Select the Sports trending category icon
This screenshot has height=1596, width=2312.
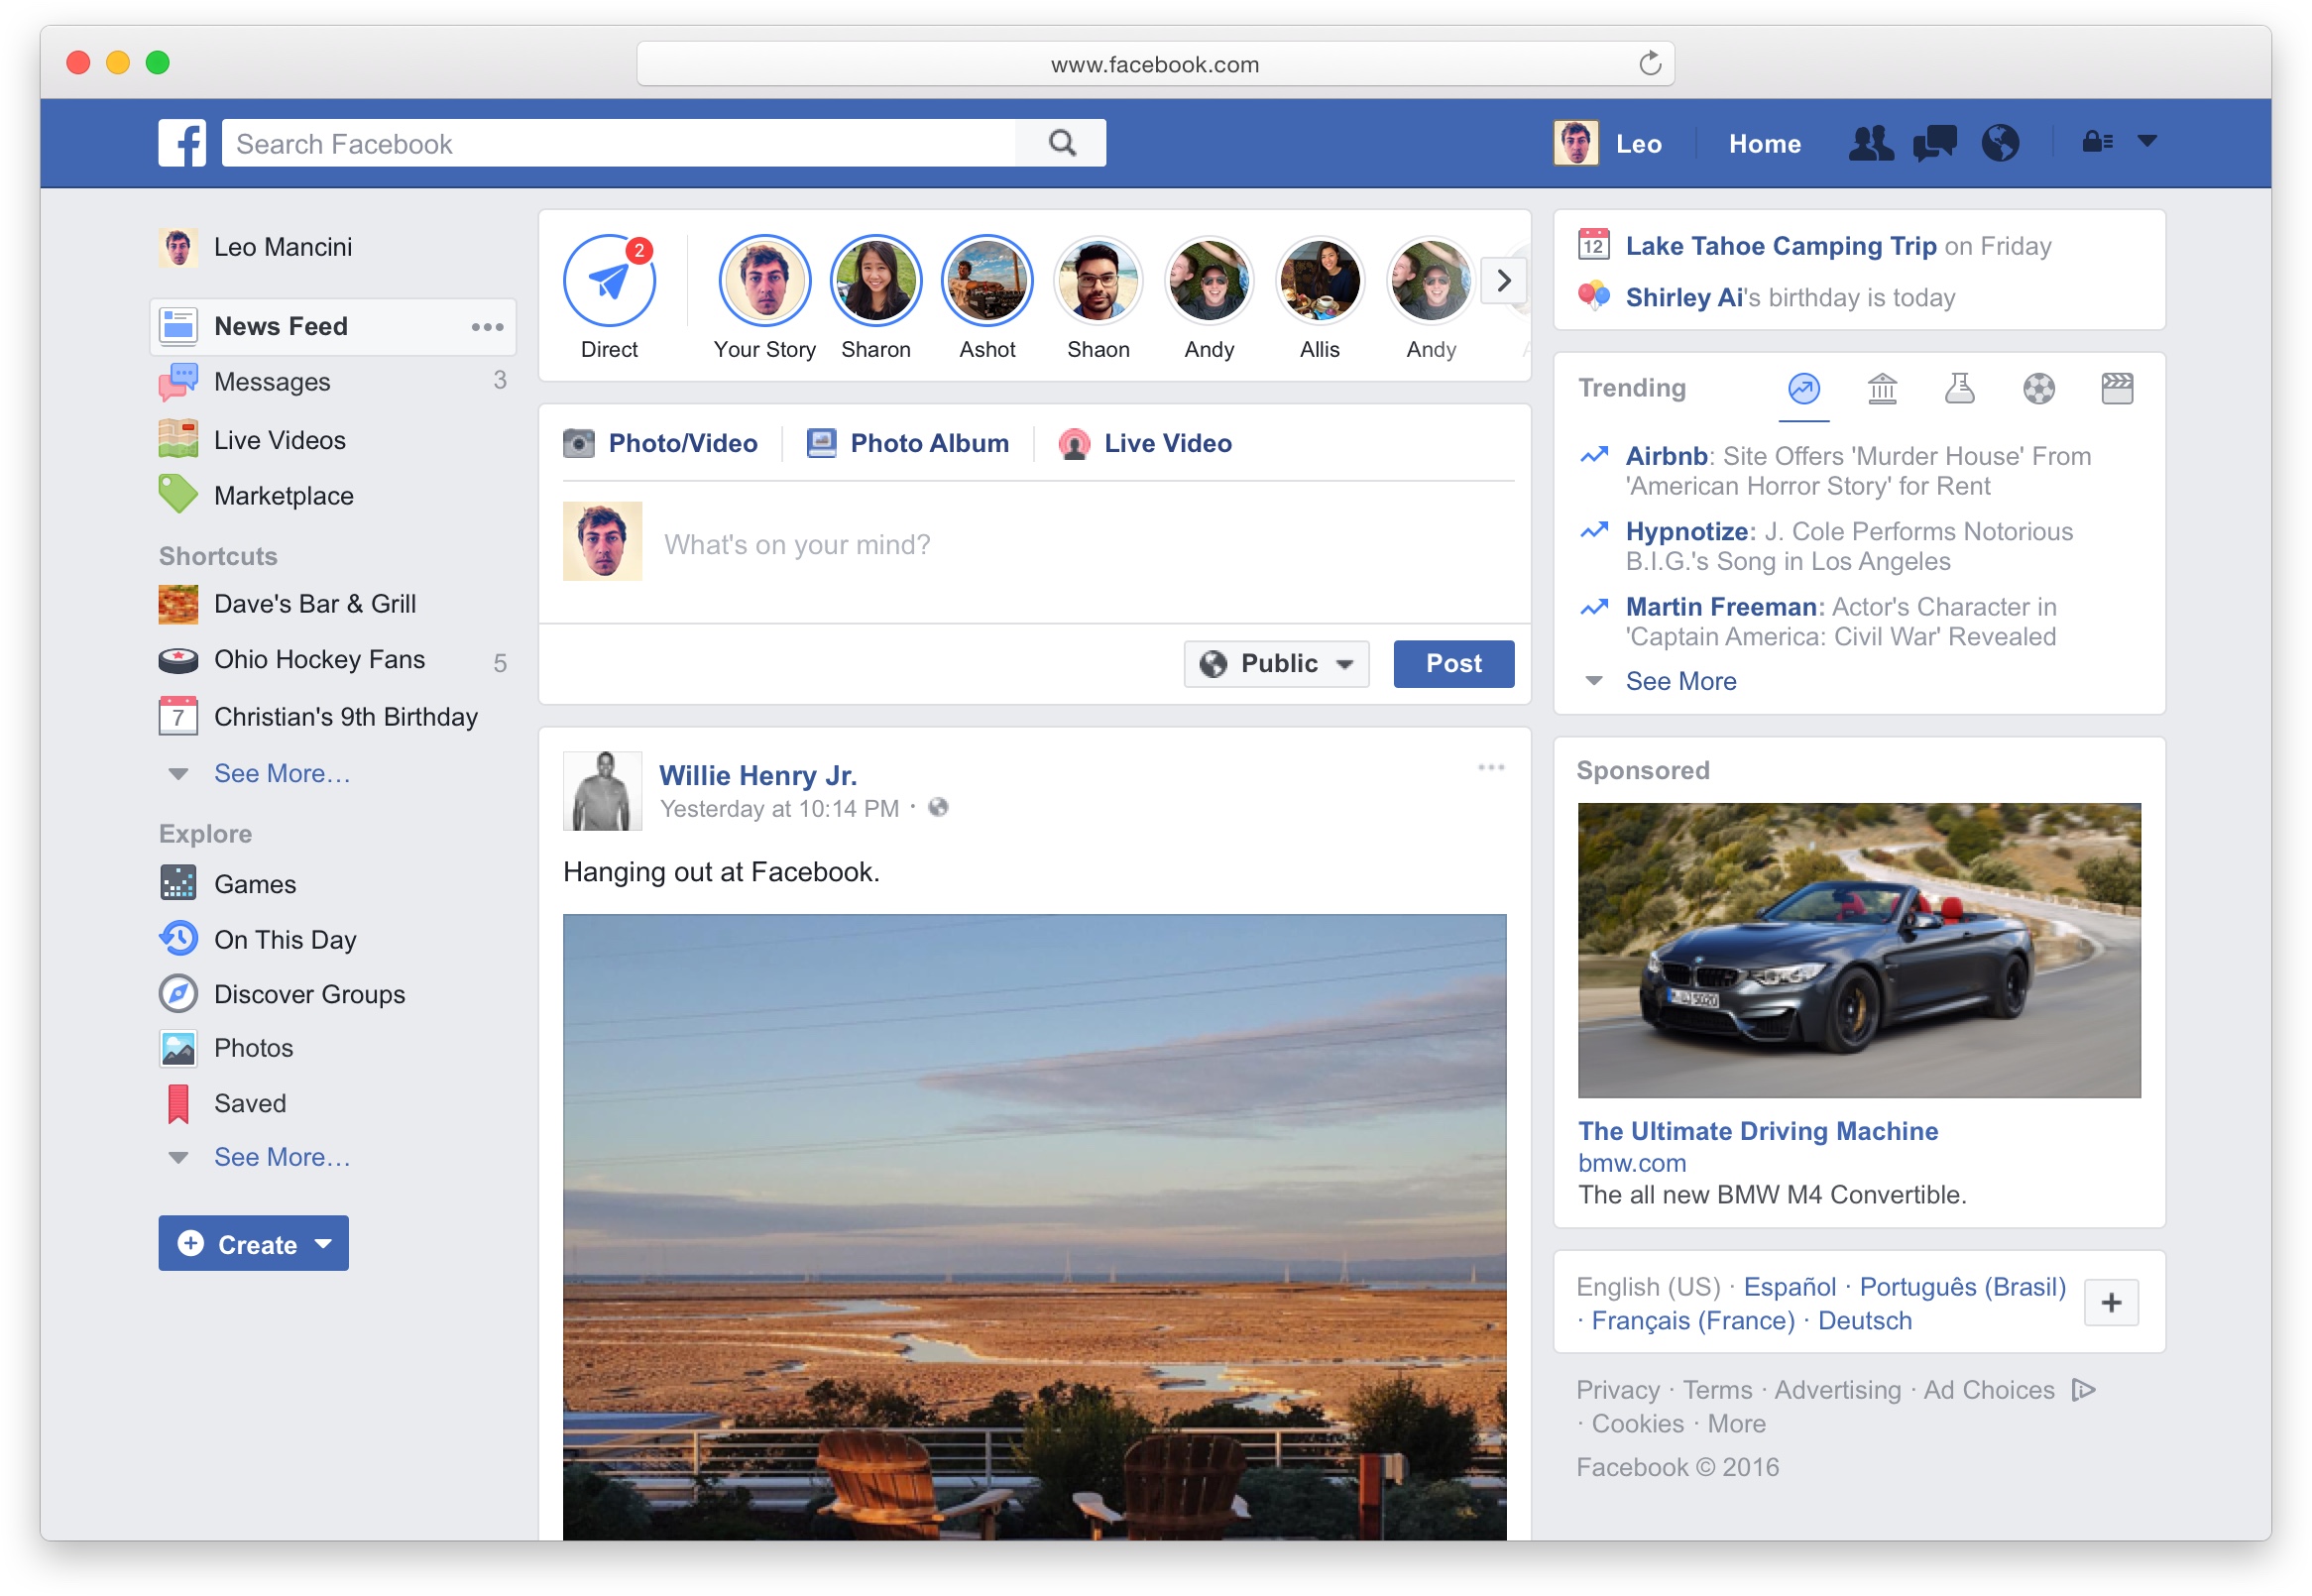(2038, 388)
